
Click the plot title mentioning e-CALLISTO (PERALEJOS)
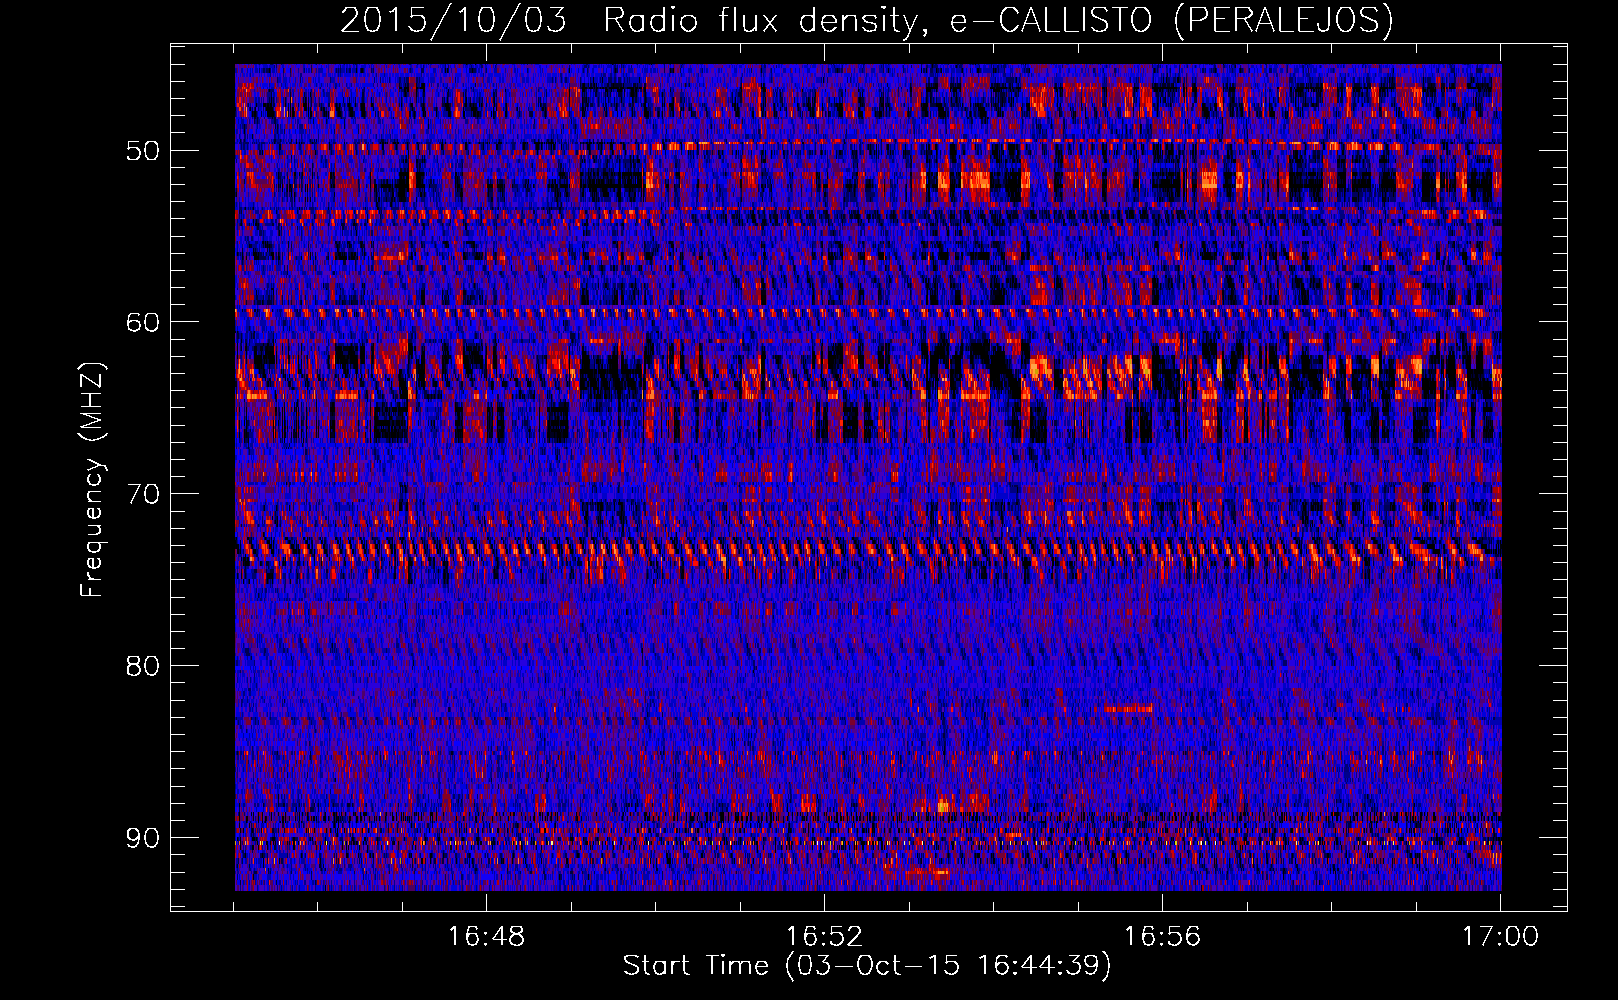click(x=866, y=20)
